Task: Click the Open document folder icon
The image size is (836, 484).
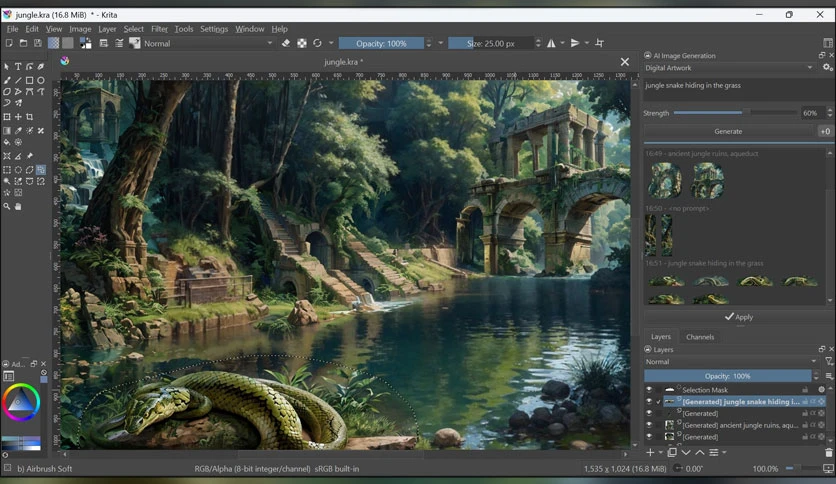Action: (x=23, y=43)
